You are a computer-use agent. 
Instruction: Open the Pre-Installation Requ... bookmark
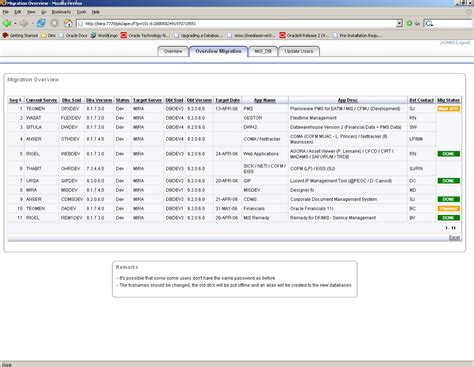[x=357, y=35]
